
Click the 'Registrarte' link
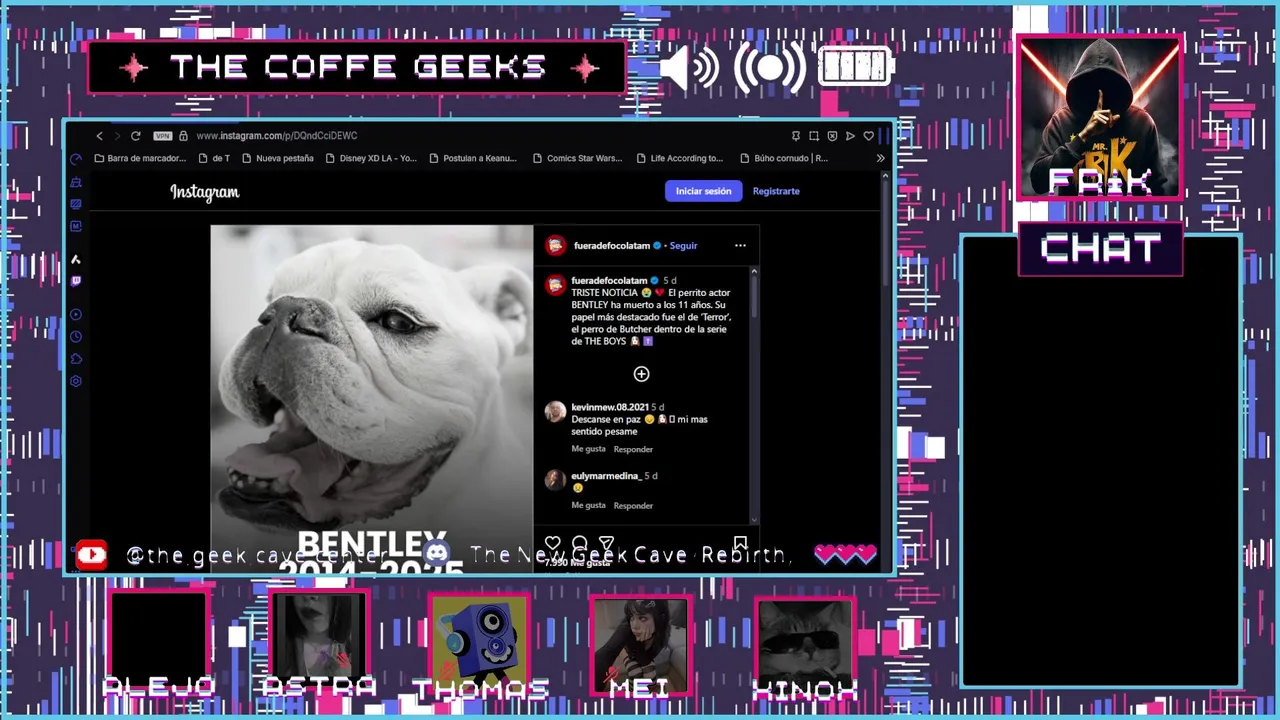[776, 191]
